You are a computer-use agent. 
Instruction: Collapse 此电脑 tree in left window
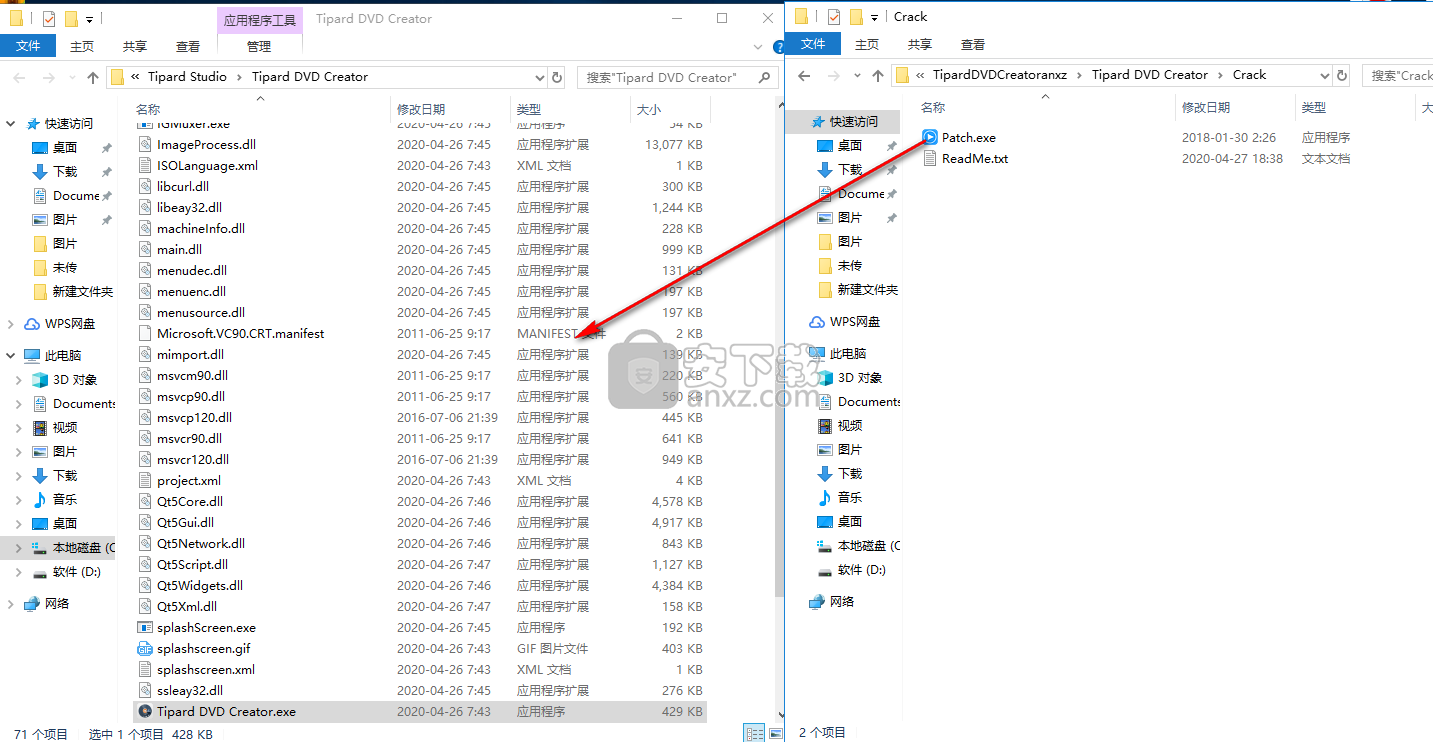11,356
